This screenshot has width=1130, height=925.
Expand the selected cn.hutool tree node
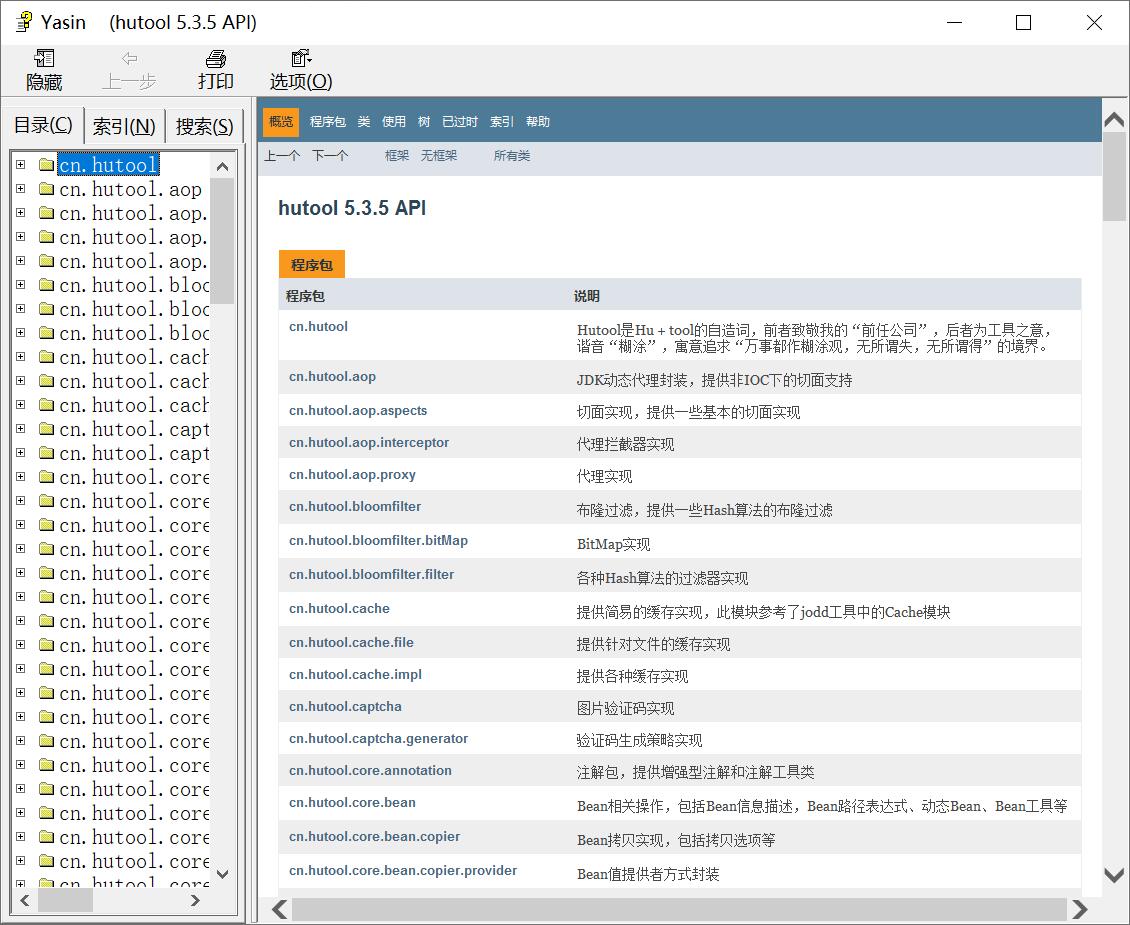(20, 164)
